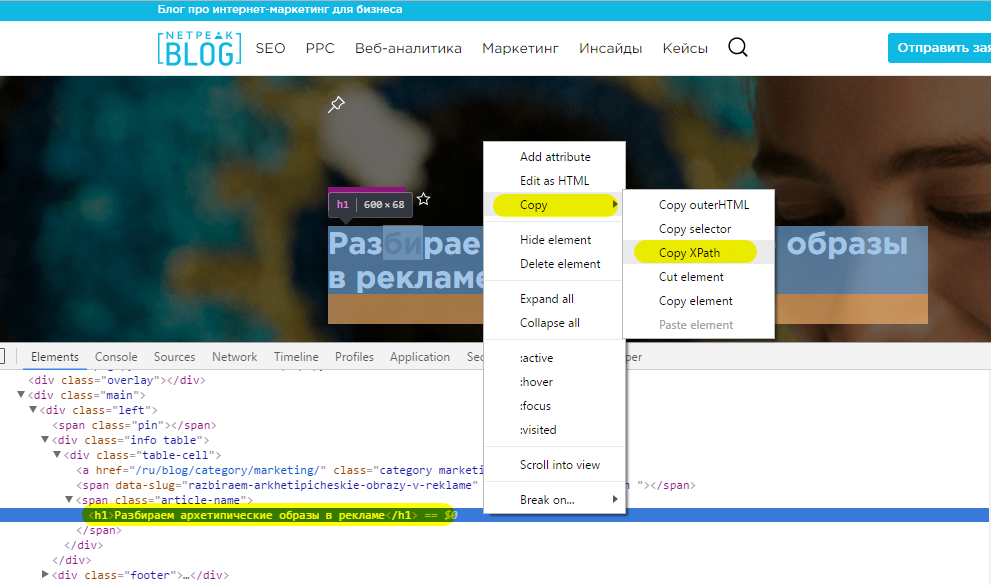Image resolution: width=991 pixels, height=585 pixels.
Task: Switch to the Timeline tab
Action: tap(296, 357)
